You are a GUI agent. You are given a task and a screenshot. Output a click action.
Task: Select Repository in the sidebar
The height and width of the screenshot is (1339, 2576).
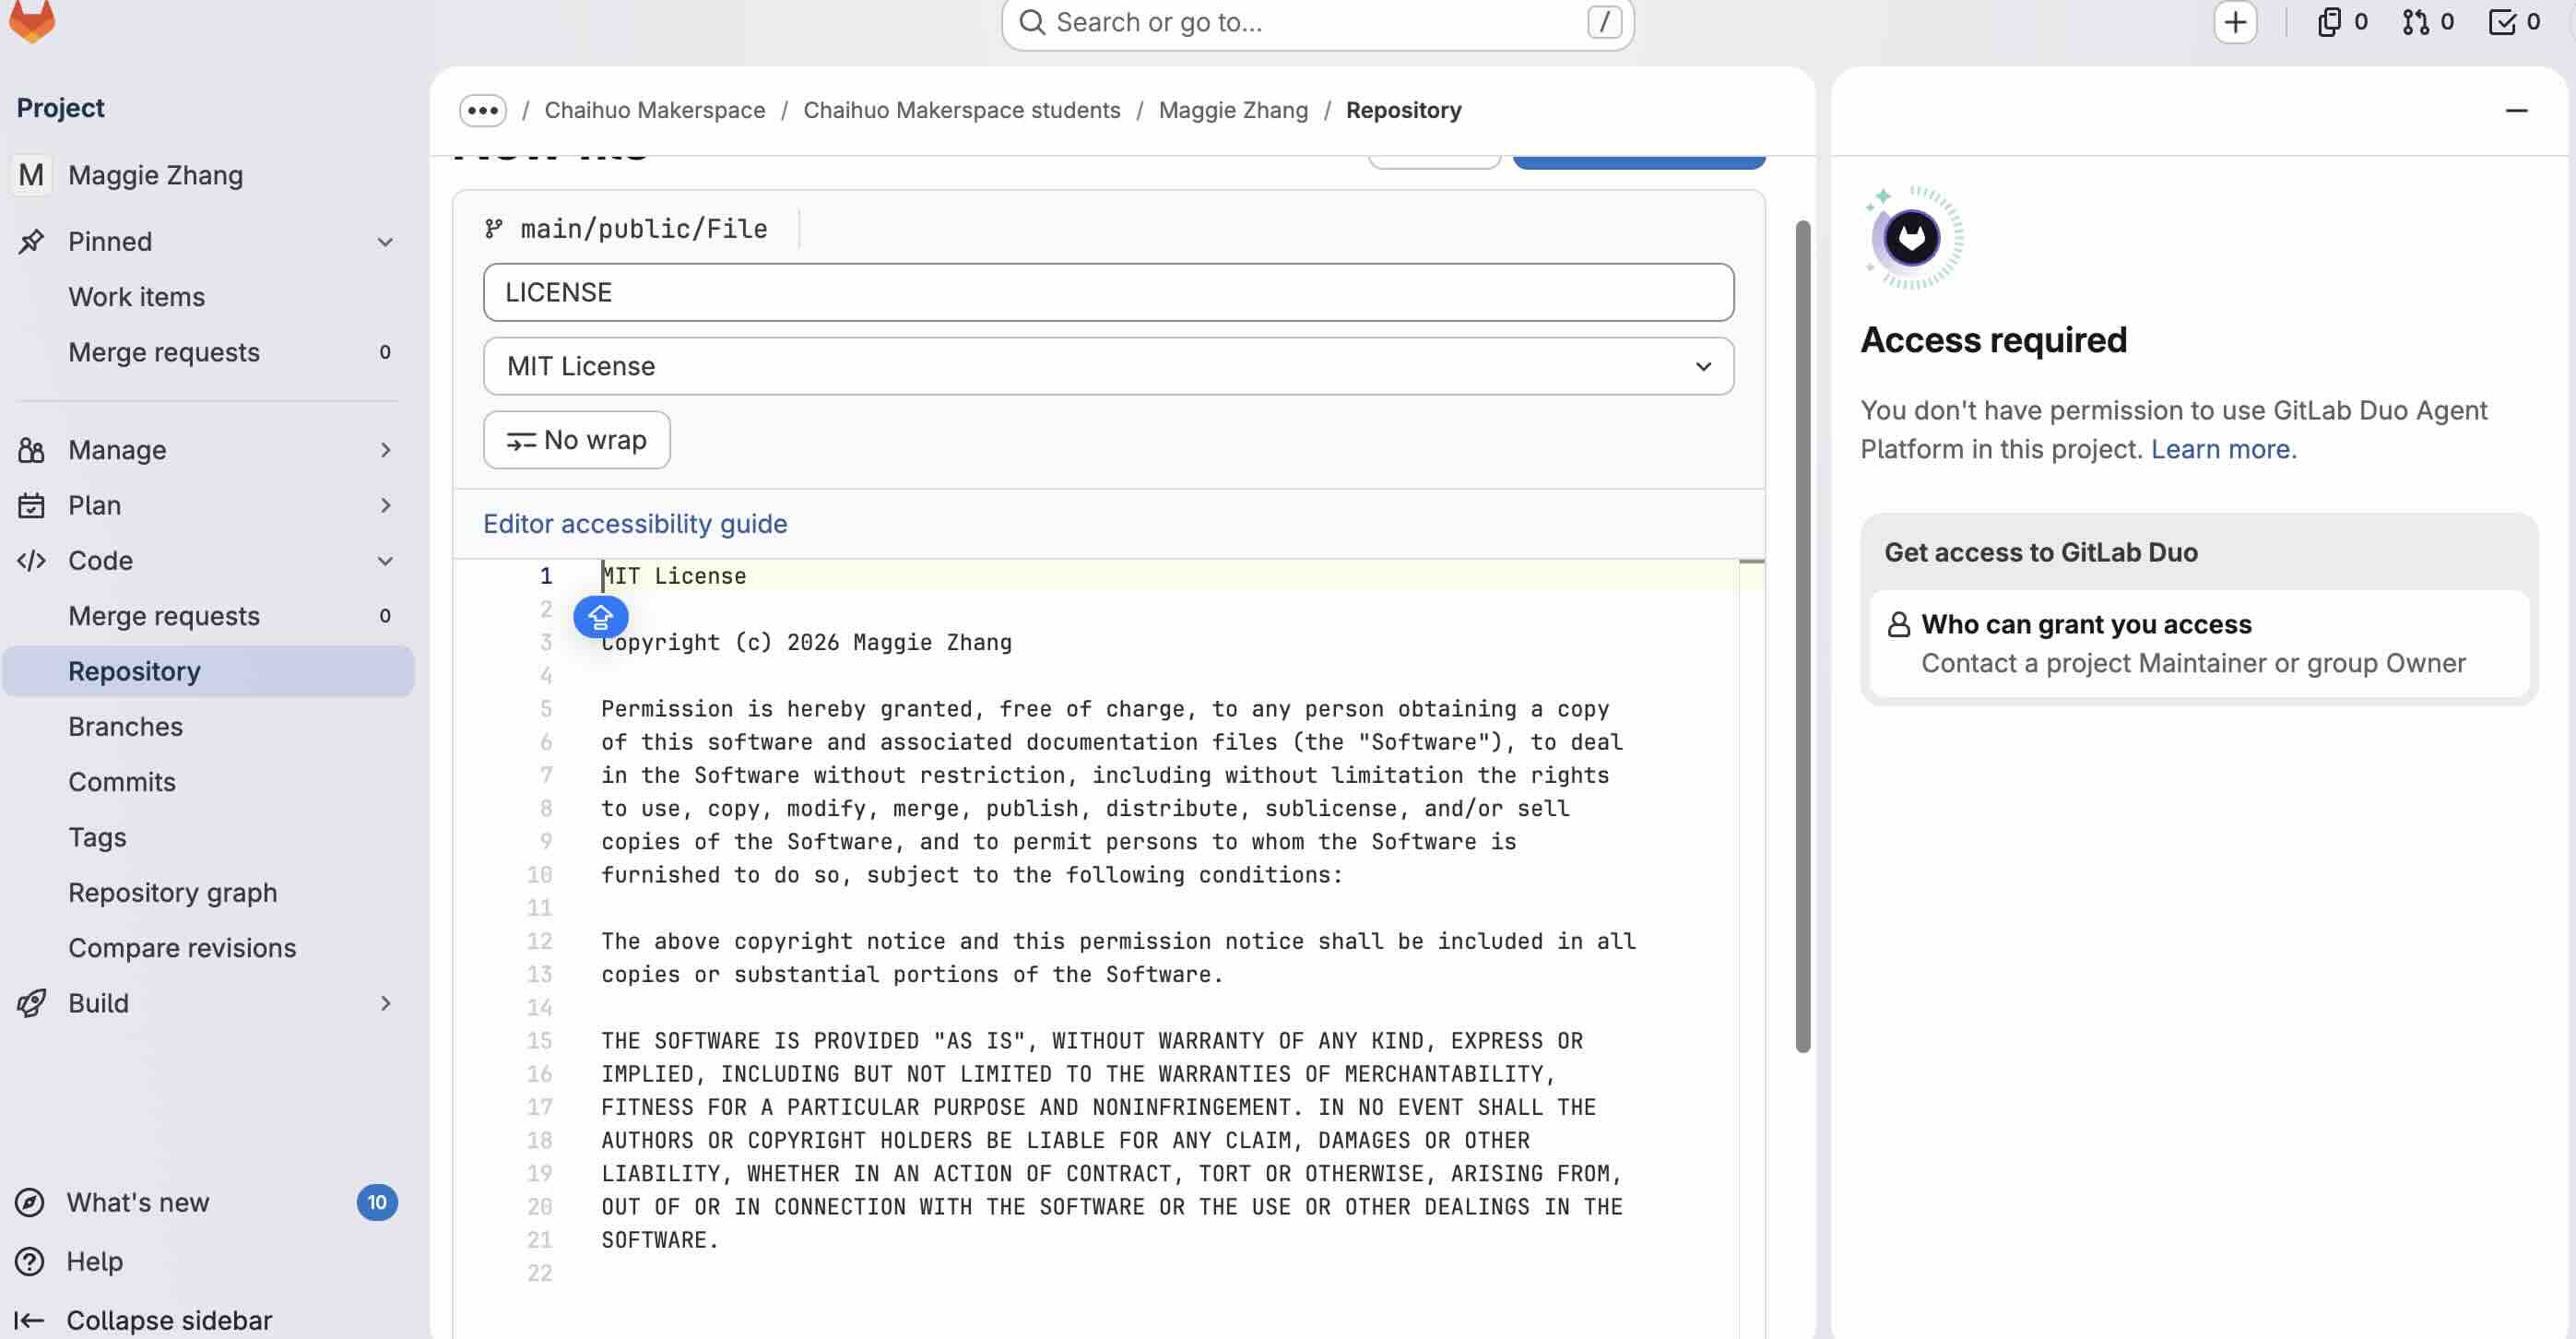(x=208, y=671)
